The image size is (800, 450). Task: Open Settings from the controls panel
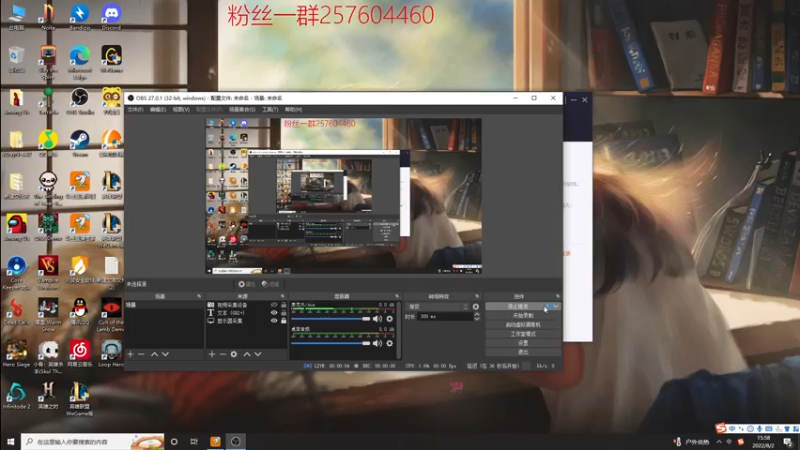pyautogui.click(x=523, y=343)
